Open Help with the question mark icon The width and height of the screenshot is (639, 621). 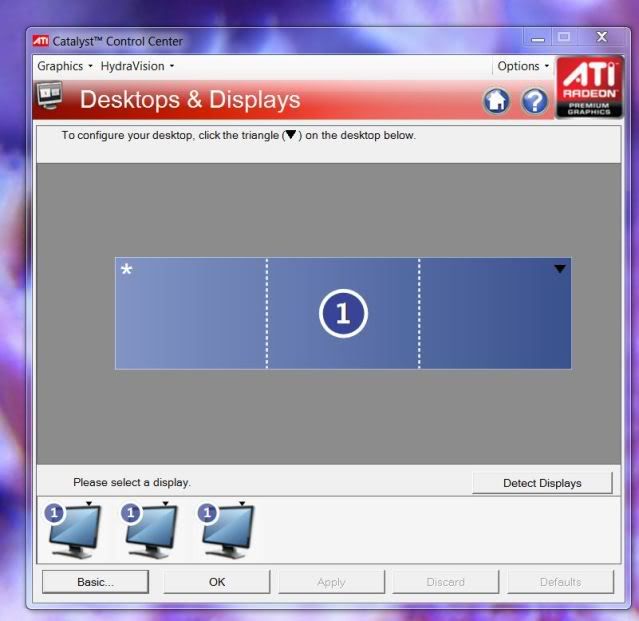coord(535,101)
